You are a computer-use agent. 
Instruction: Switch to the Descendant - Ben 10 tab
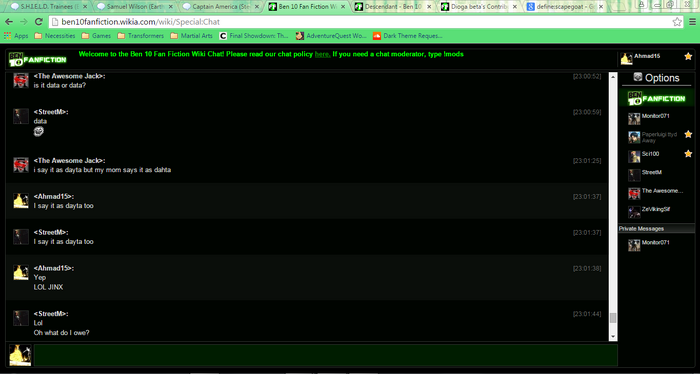tap(393, 7)
